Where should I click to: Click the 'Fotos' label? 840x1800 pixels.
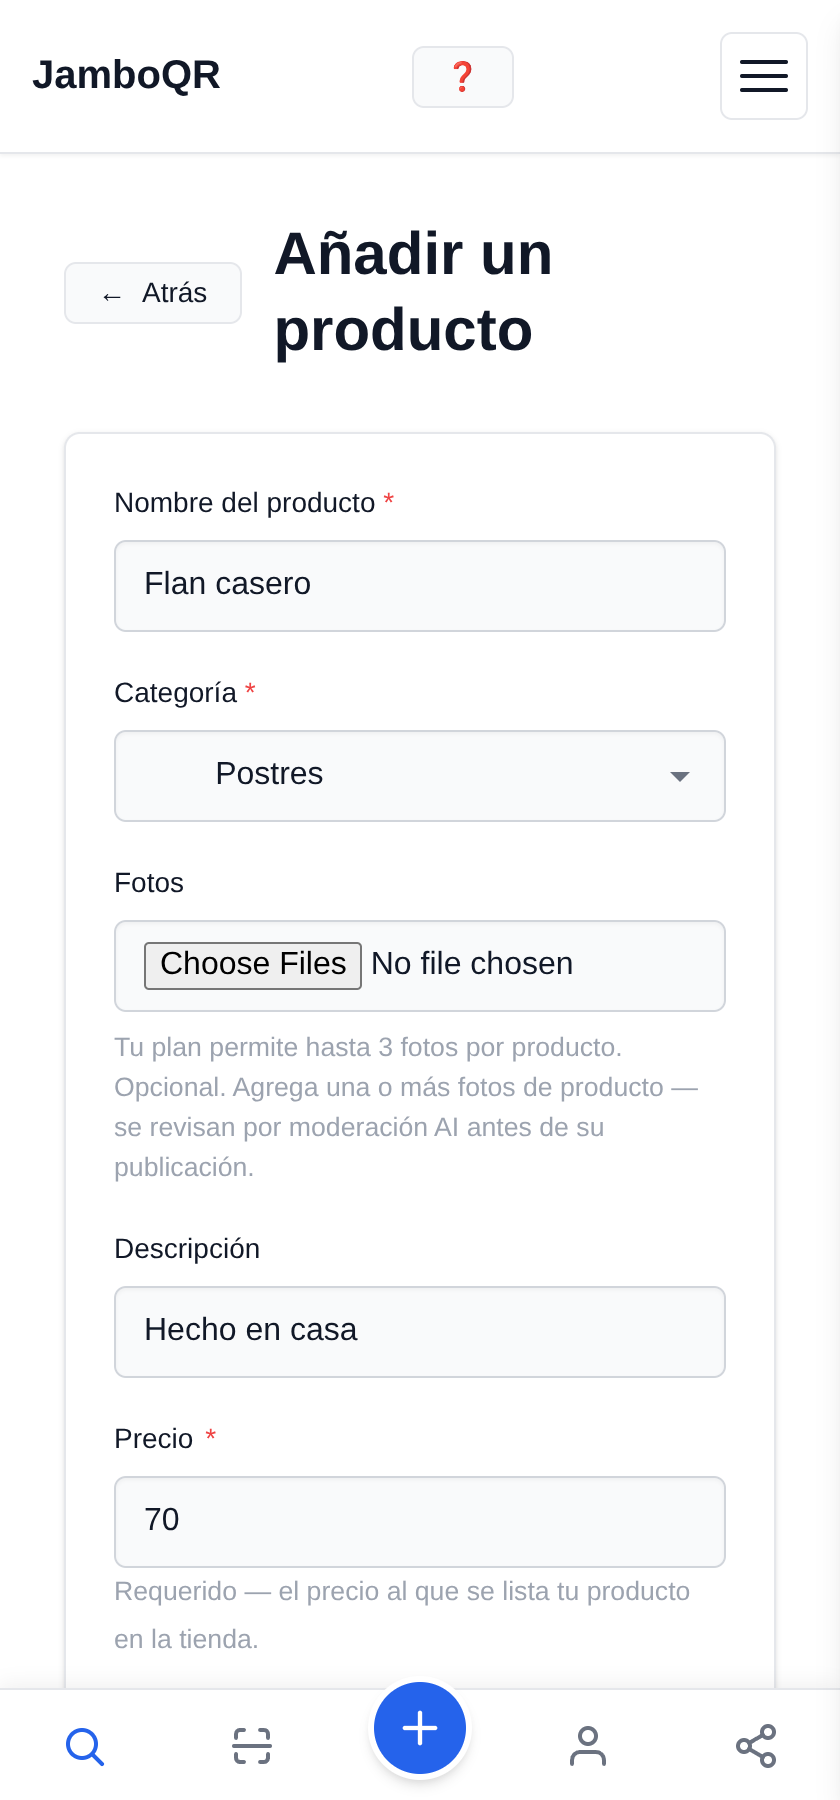pyautogui.click(x=149, y=883)
